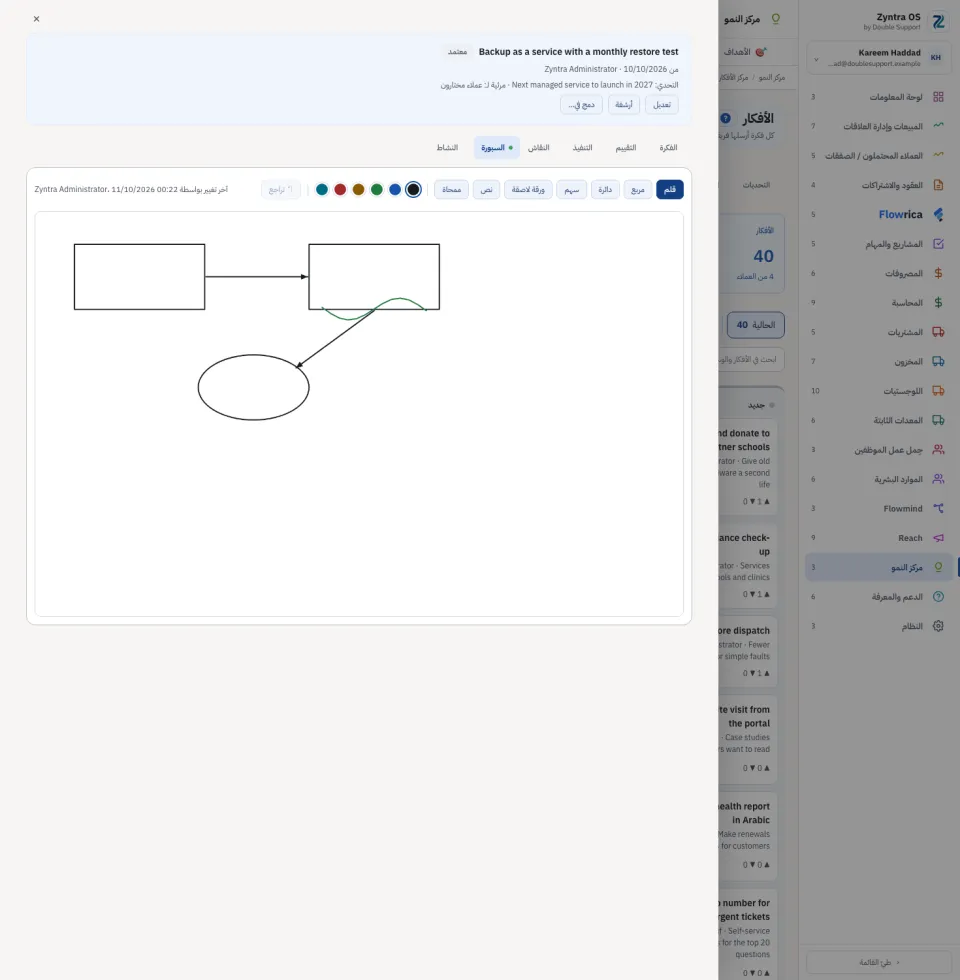
Task: Pick the teal color swatch
Action: (322, 189)
